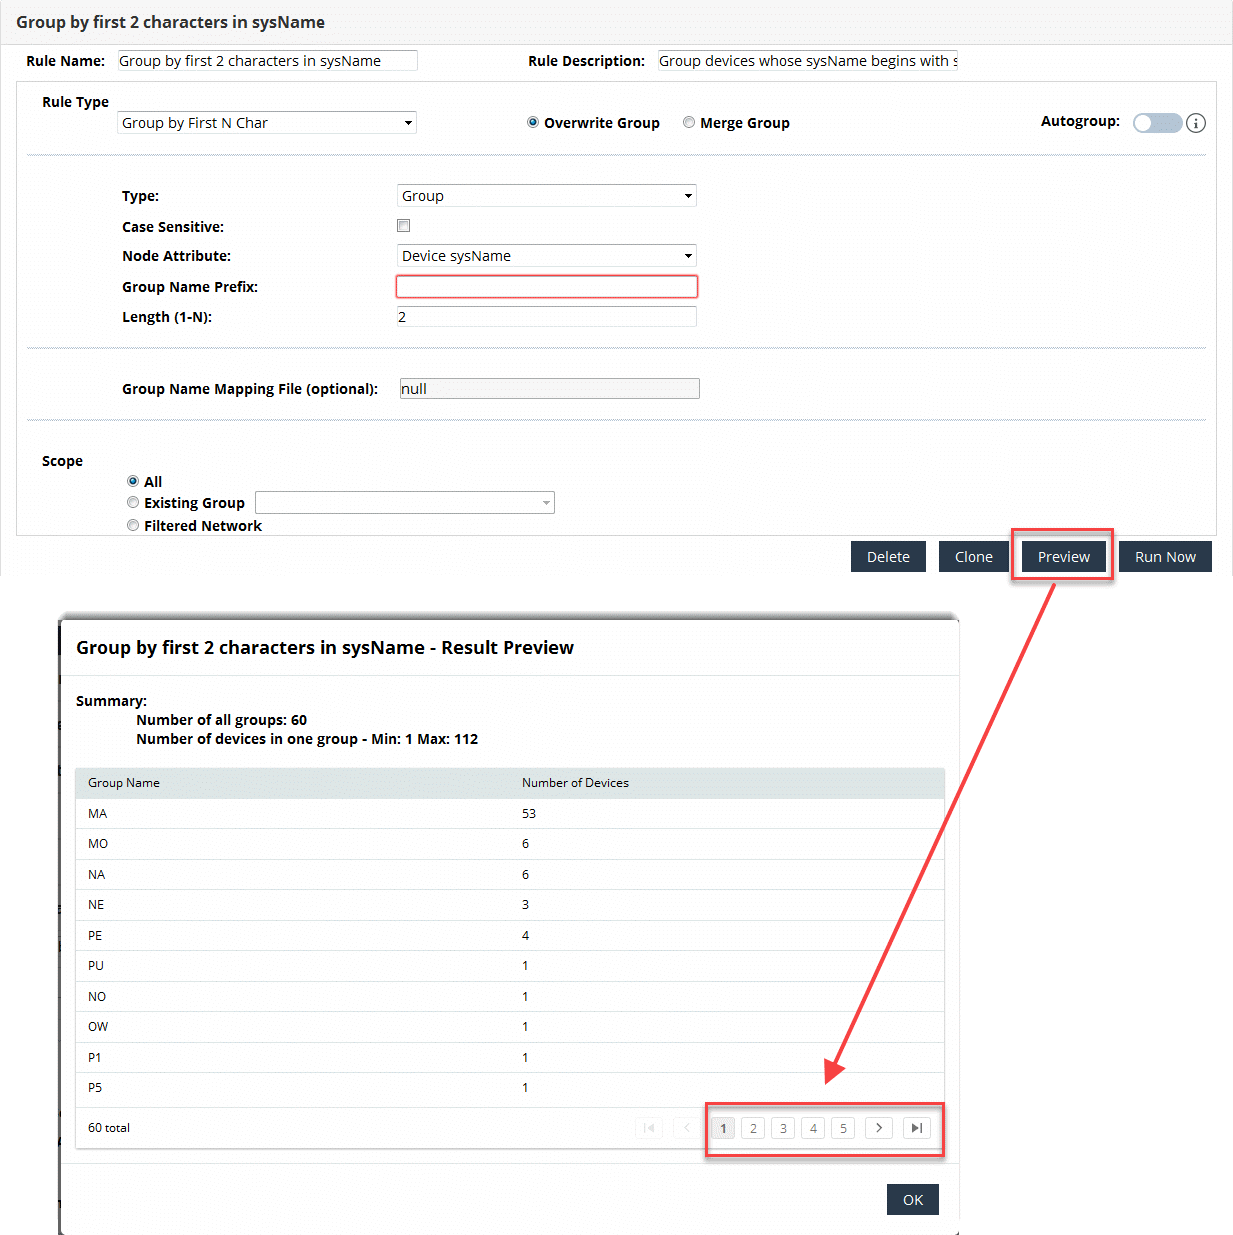
Task: Open the Existing Group combo box
Action: pyautogui.click(x=404, y=503)
